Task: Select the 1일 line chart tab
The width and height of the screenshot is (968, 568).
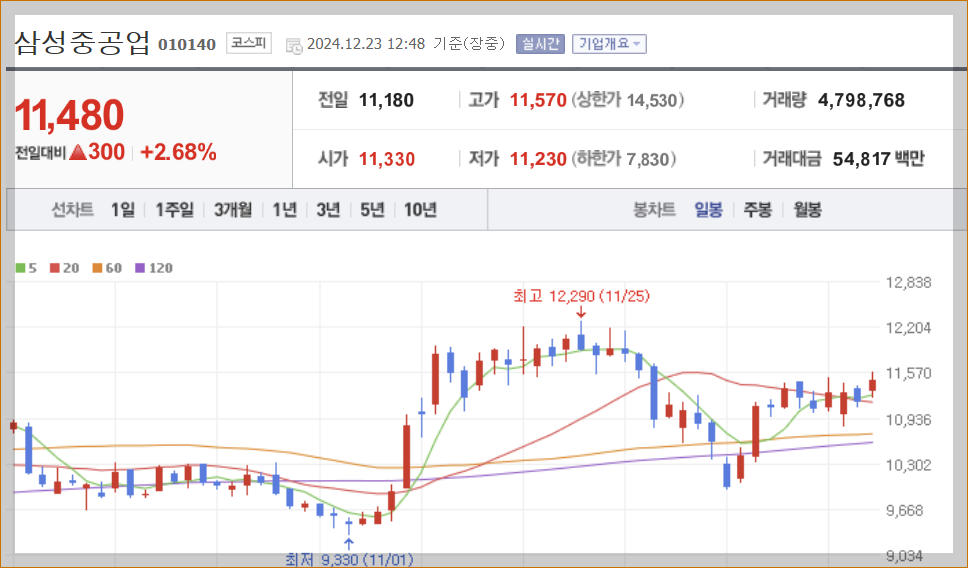Action: click(122, 210)
